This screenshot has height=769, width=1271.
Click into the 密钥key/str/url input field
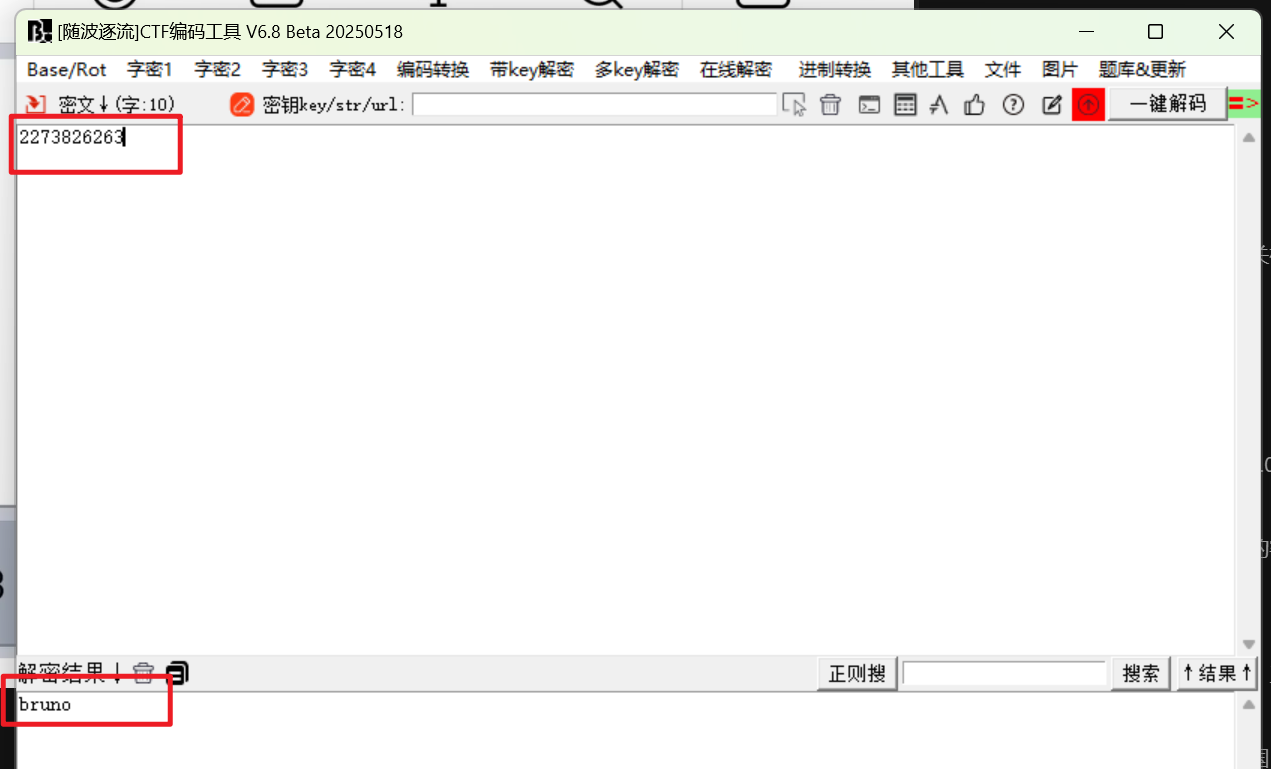point(594,104)
